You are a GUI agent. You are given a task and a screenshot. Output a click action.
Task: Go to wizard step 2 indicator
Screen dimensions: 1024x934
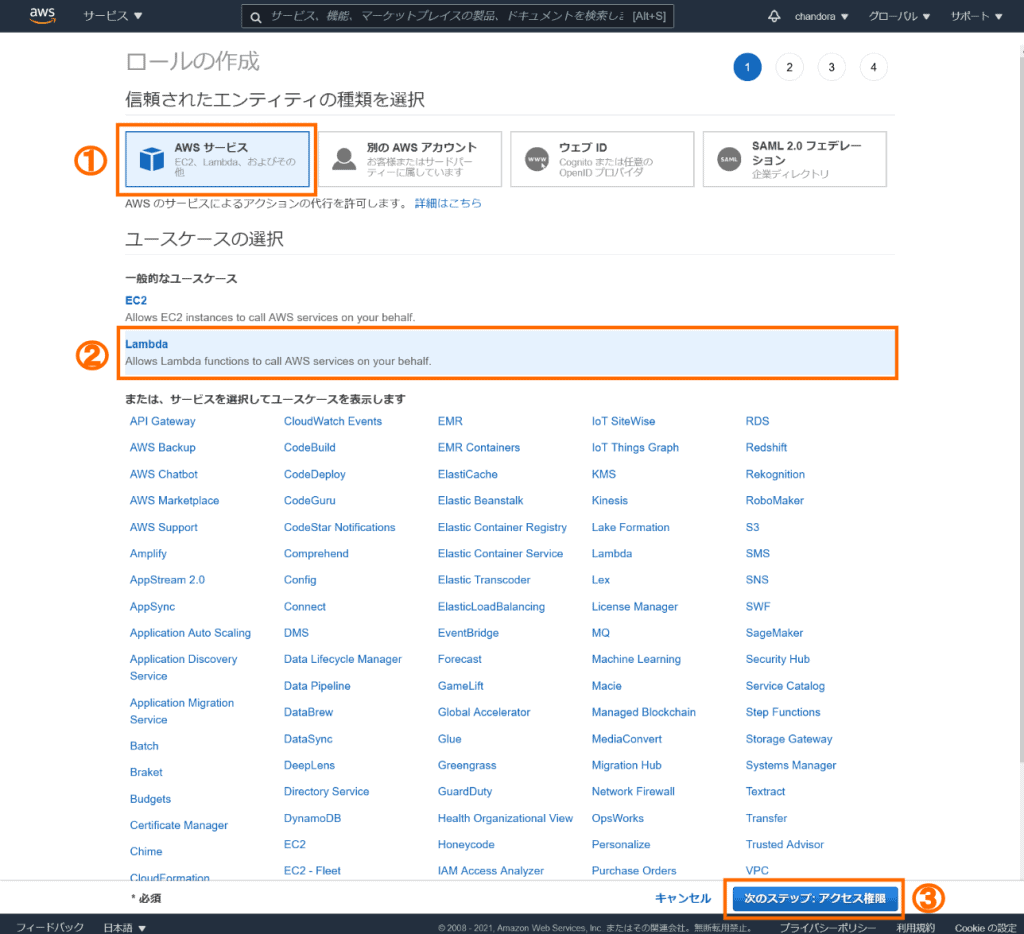click(x=789, y=67)
